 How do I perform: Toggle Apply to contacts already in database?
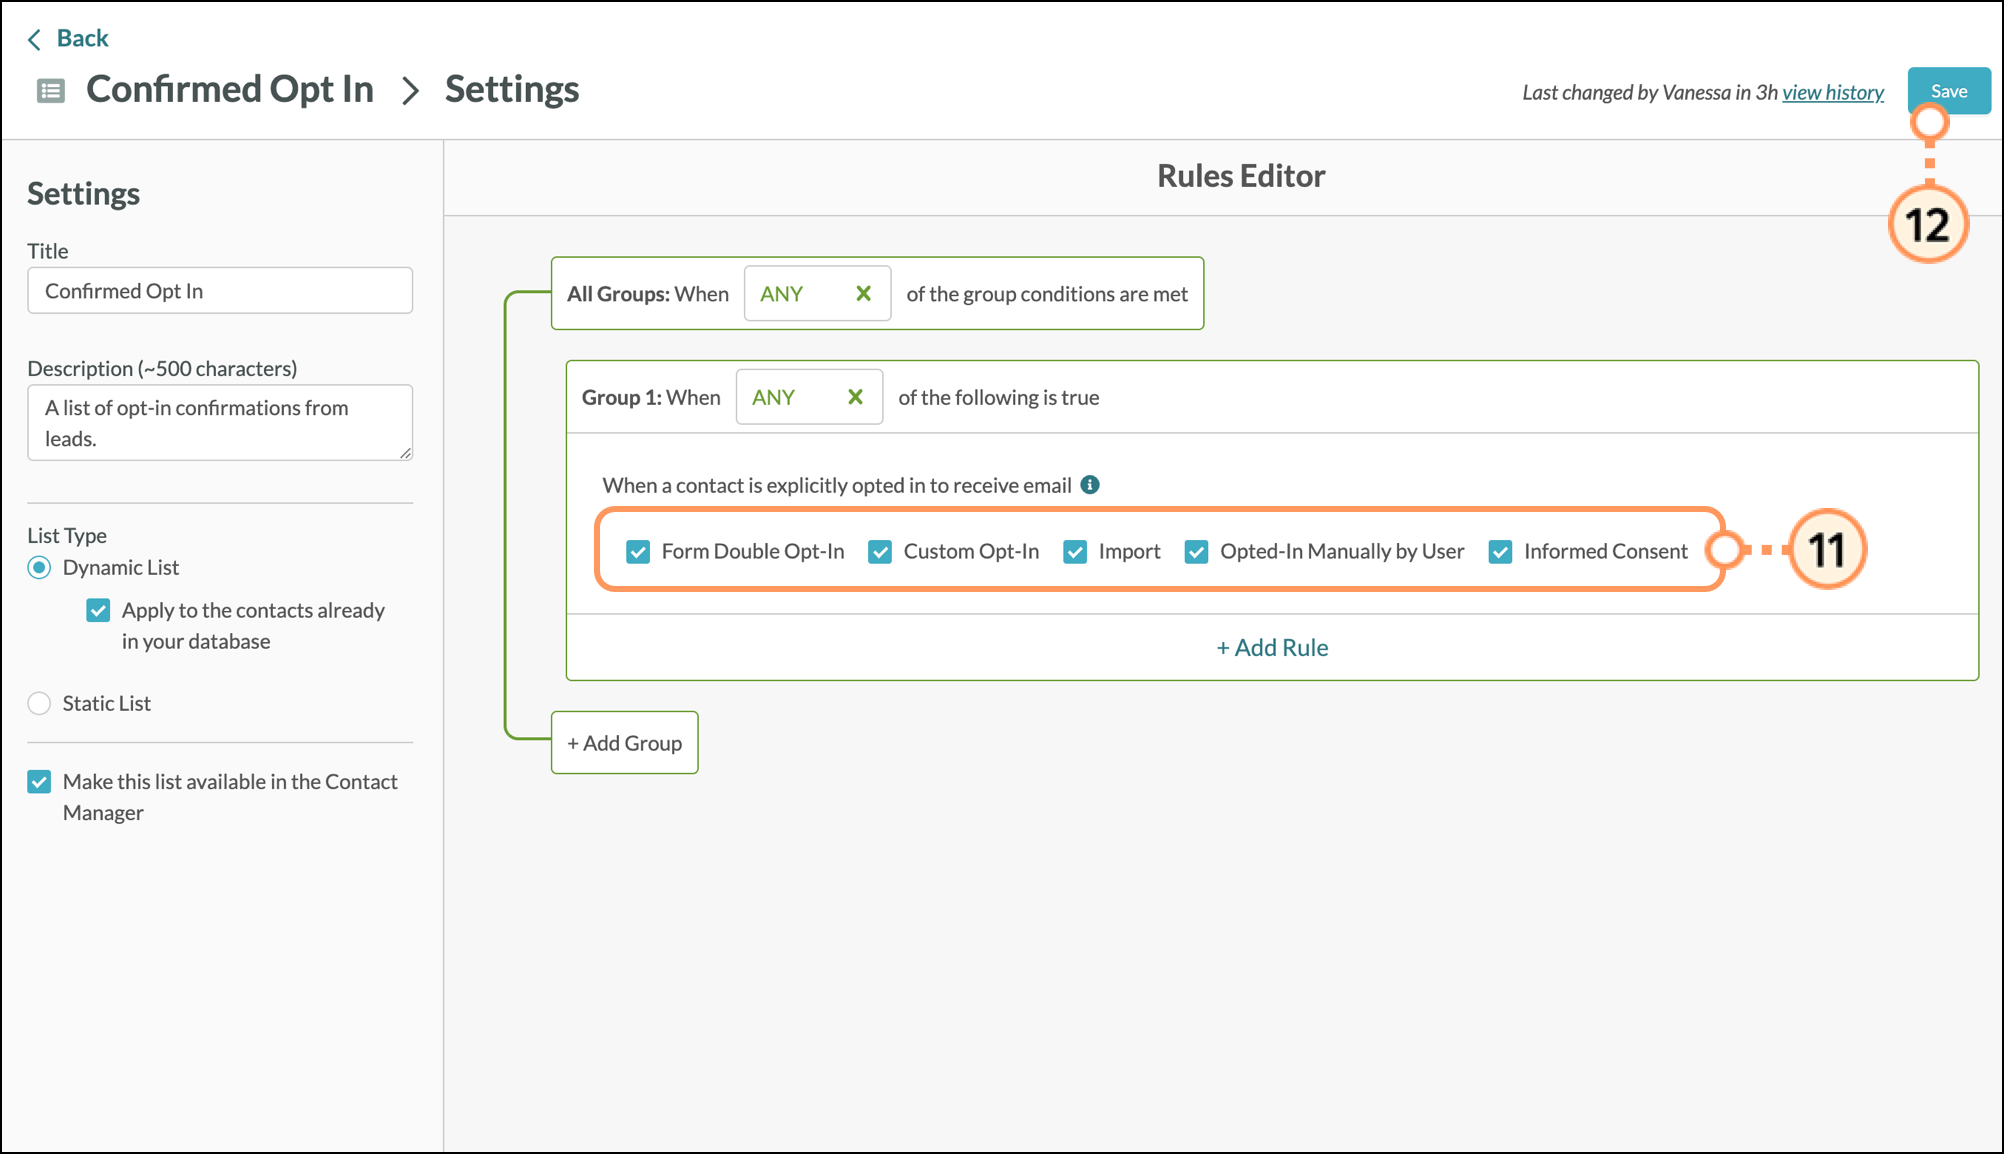click(98, 611)
